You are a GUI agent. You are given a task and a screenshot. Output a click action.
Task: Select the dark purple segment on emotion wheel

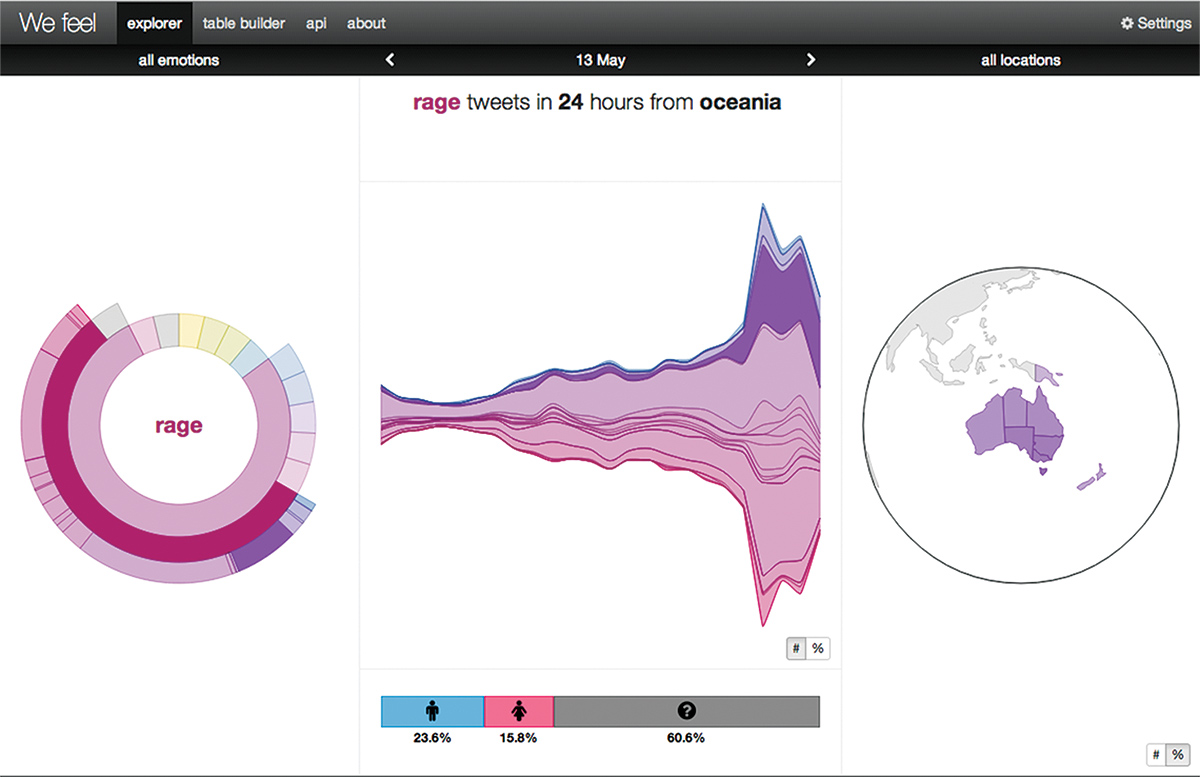pos(262,549)
